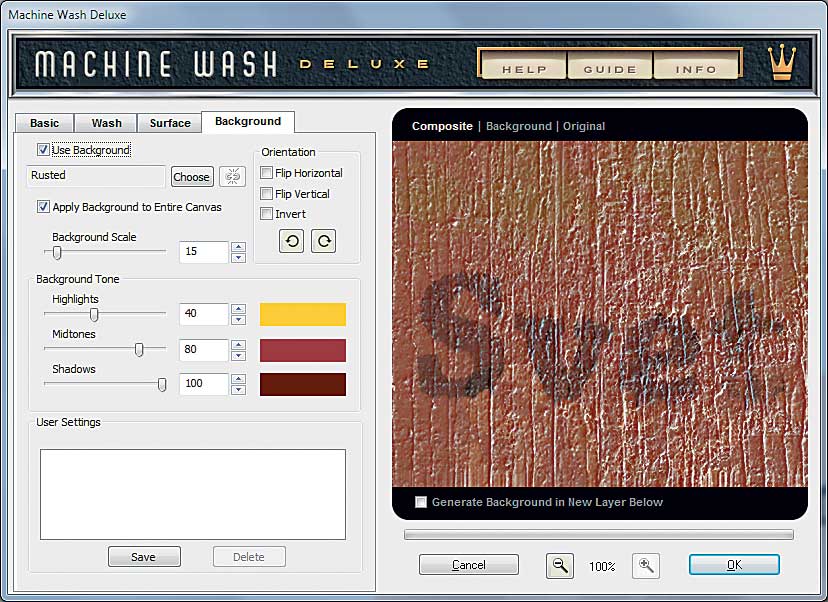Click the User Settings list box

tap(193, 494)
